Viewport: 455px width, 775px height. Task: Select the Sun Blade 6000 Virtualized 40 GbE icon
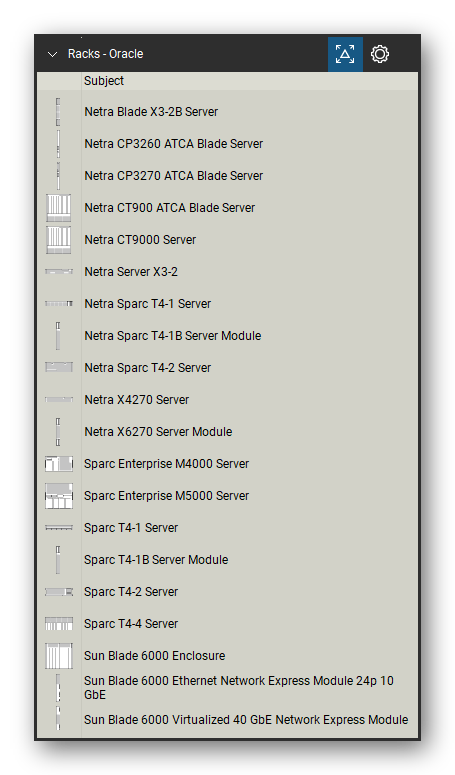(58, 719)
